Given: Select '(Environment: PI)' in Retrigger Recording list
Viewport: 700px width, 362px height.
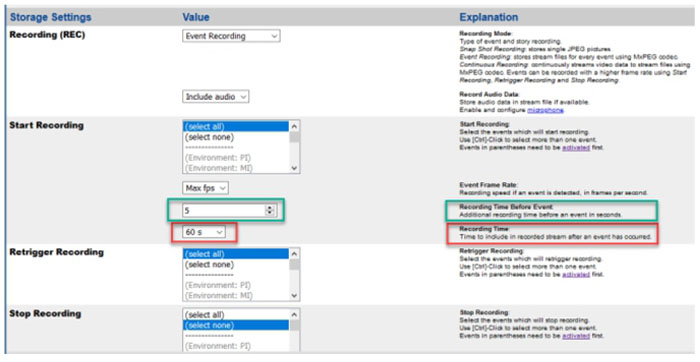Looking at the screenshot, I should [x=236, y=285].
